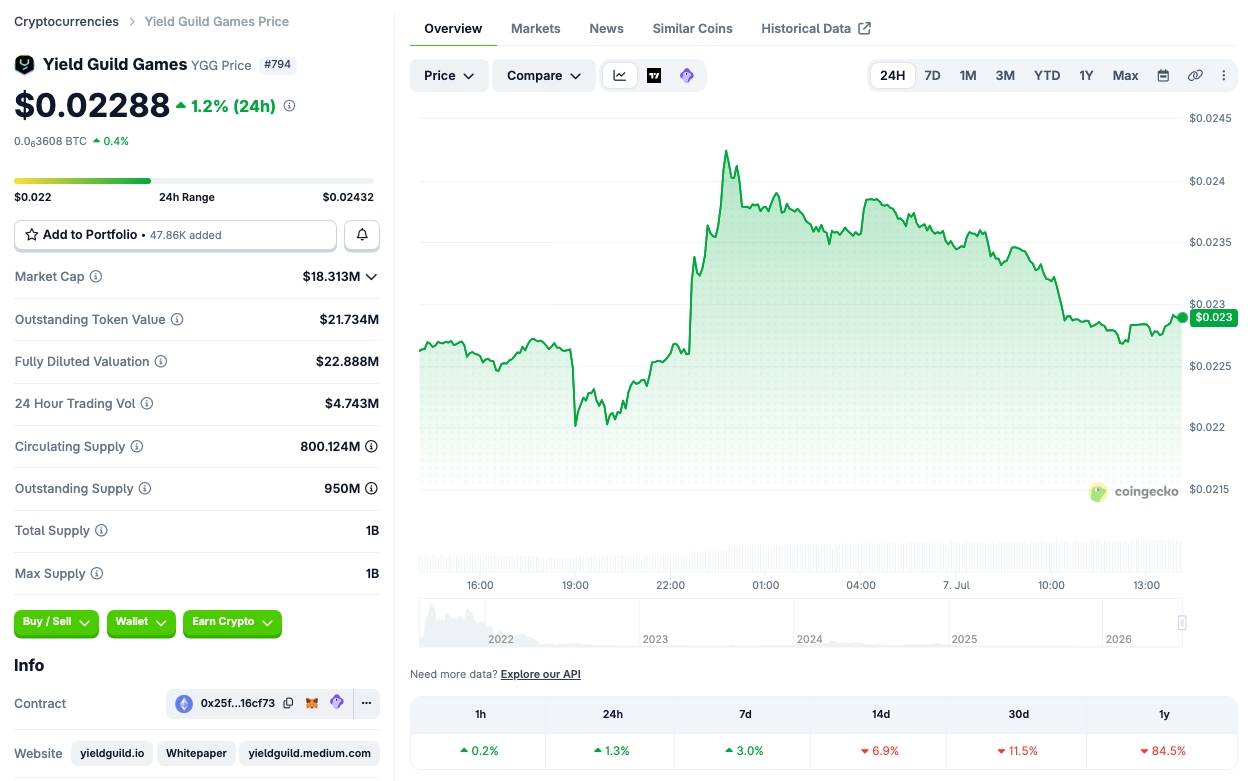1248x781 pixels.
Task: Open the yieldguild.medium.com link
Action: pyautogui.click(x=310, y=753)
